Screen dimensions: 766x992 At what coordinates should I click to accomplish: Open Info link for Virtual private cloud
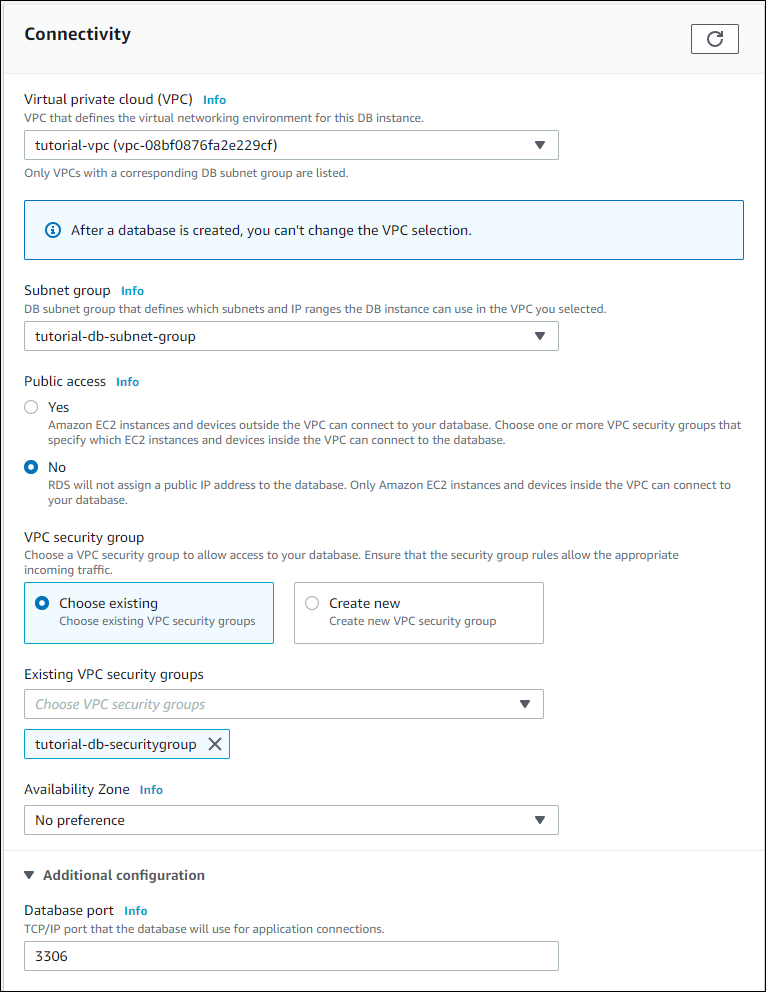click(x=214, y=100)
